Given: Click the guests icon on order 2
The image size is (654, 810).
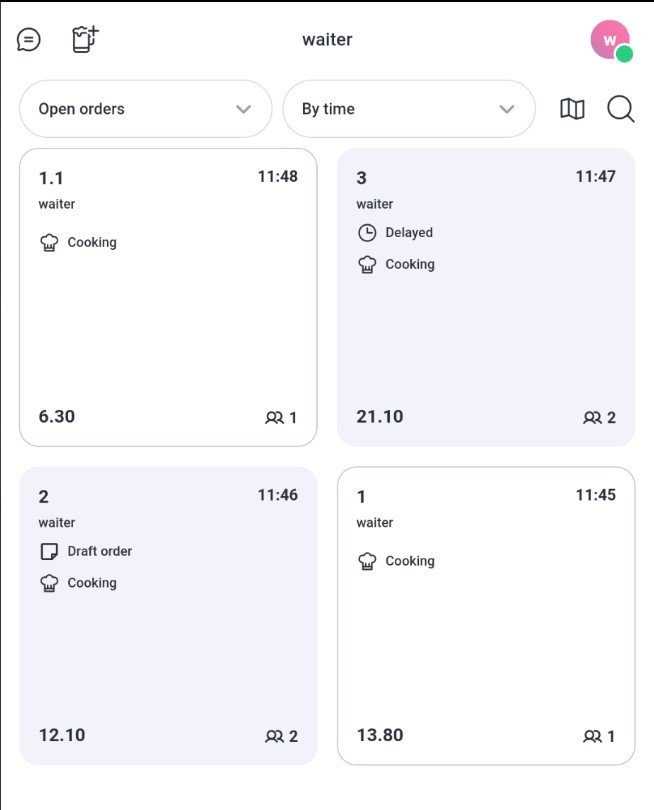Looking at the screenshot, I should point(274,736).
